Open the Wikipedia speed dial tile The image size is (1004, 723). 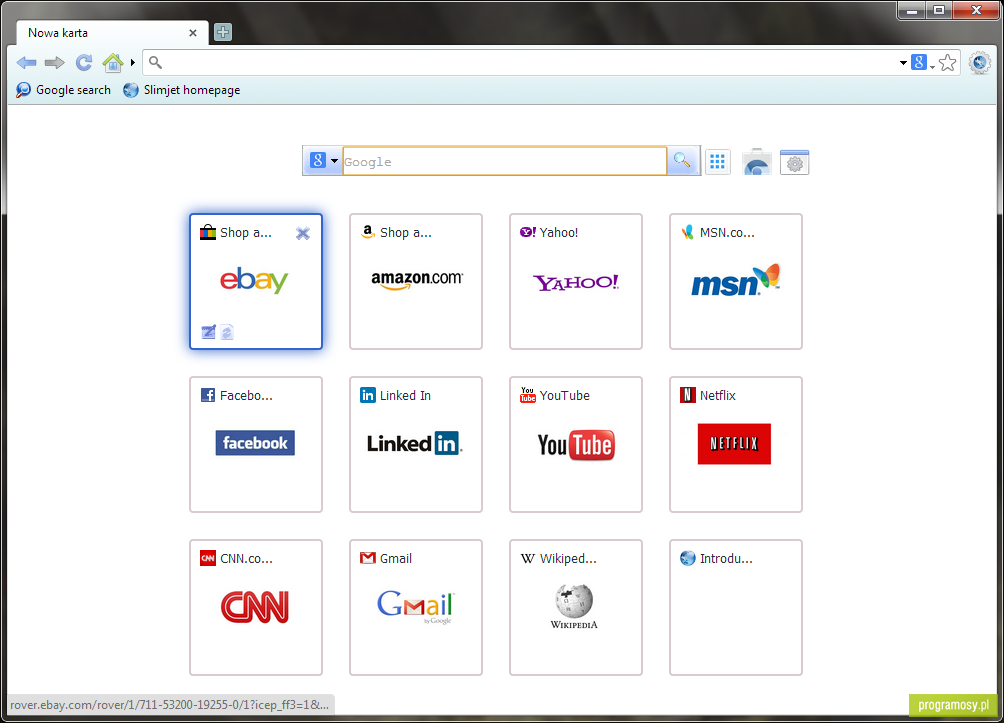pos(576,607)
